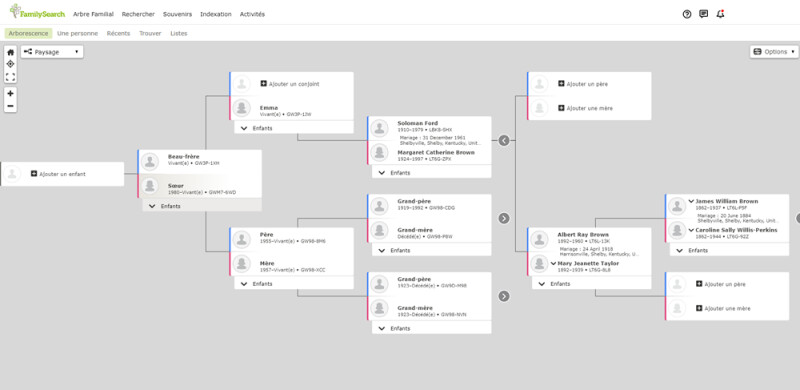Open Activités menu

pos(253,14)
